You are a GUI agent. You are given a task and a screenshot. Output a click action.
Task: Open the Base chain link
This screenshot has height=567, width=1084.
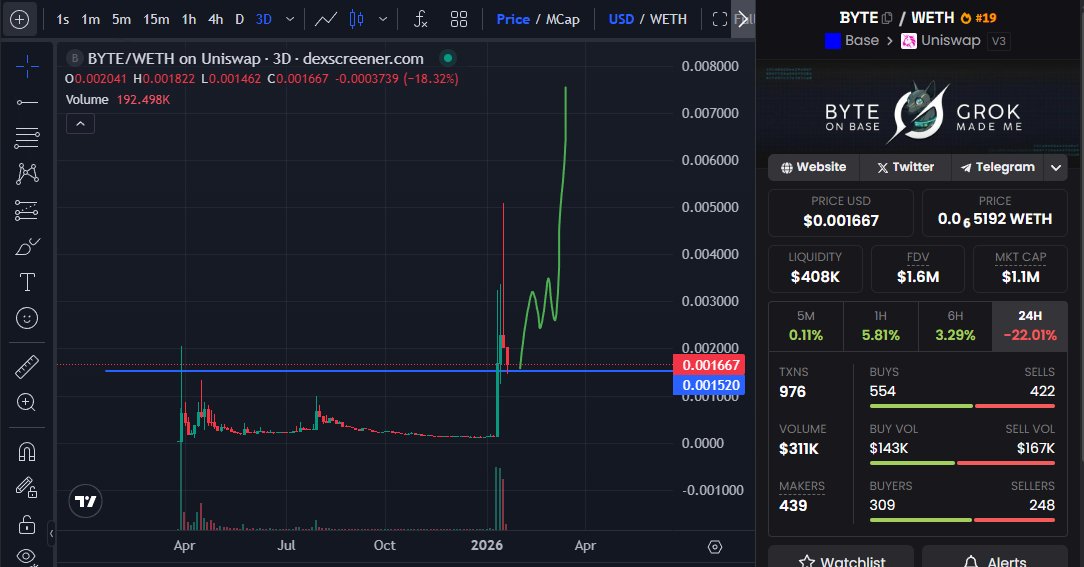tap(852, 41)
